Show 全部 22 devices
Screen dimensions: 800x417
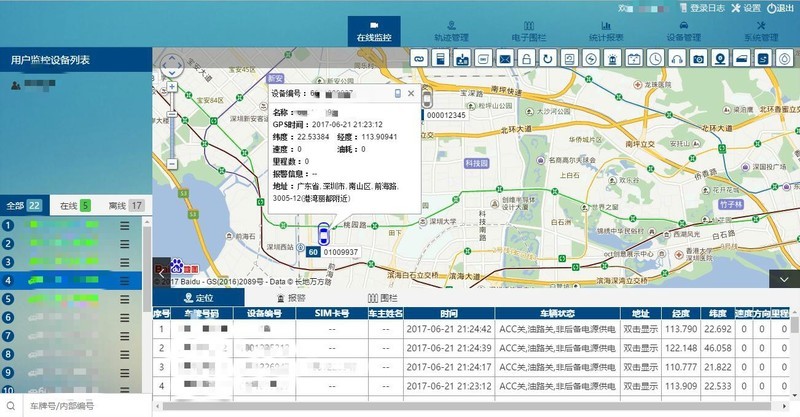click(x=24, y=206)
